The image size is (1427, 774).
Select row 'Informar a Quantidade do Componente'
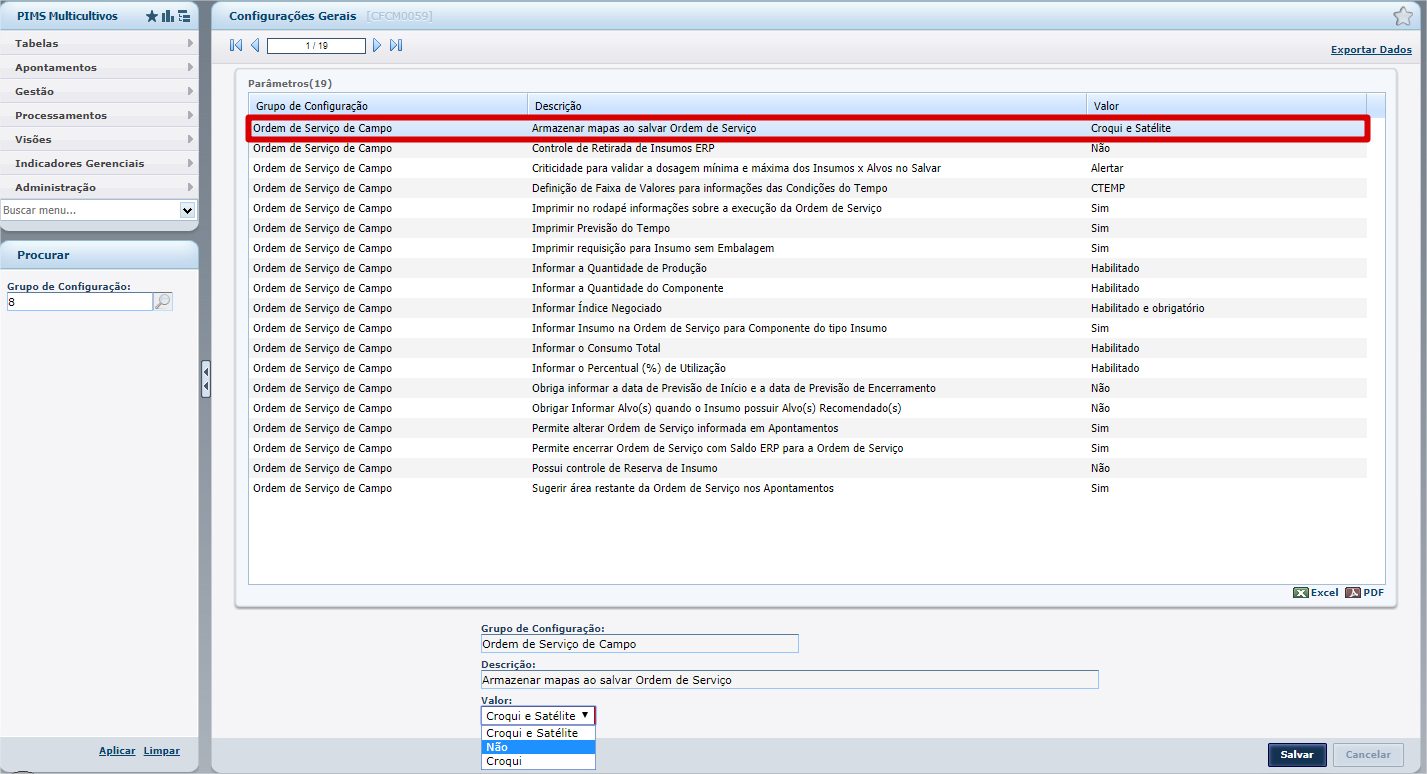807,288
